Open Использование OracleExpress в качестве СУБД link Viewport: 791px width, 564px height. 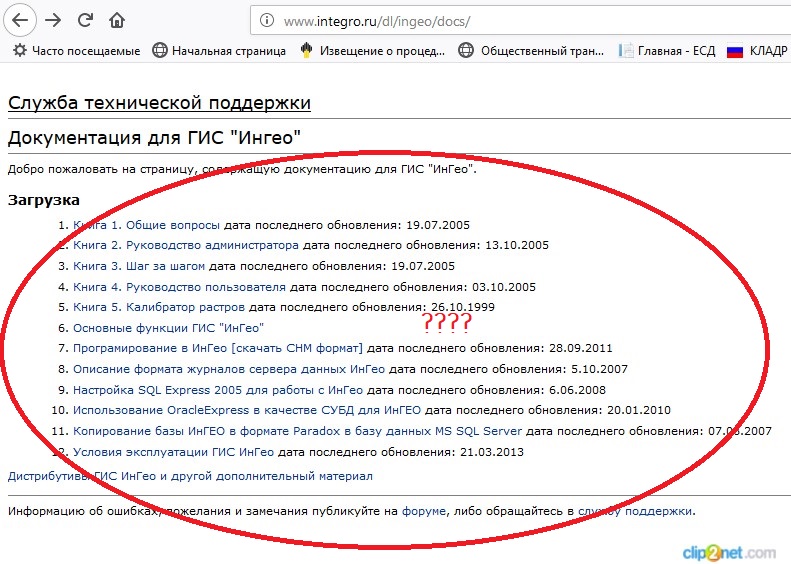(x=247, y=410)
